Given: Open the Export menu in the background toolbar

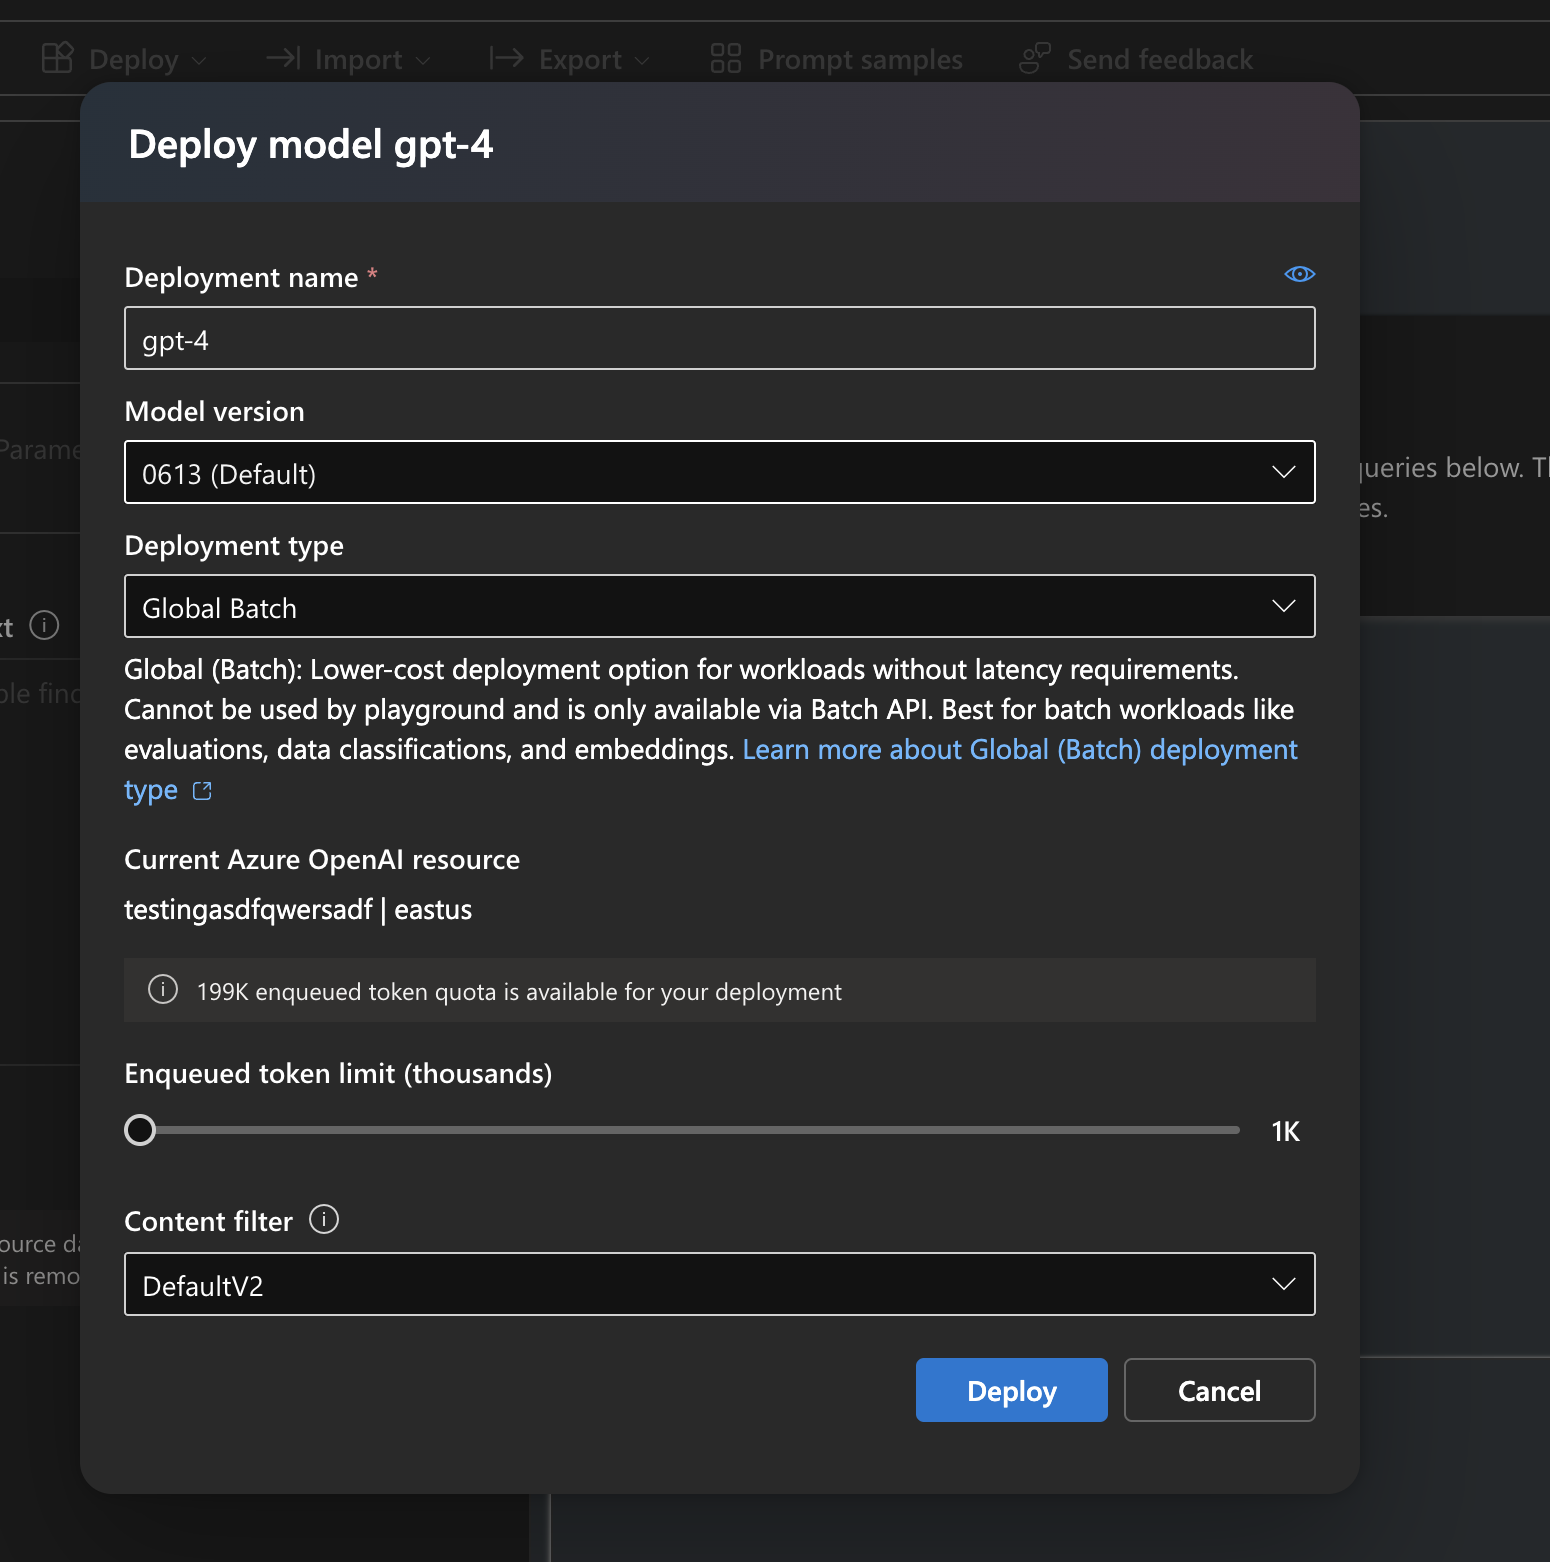Looking at the screenshot, I should pos(569,59).
